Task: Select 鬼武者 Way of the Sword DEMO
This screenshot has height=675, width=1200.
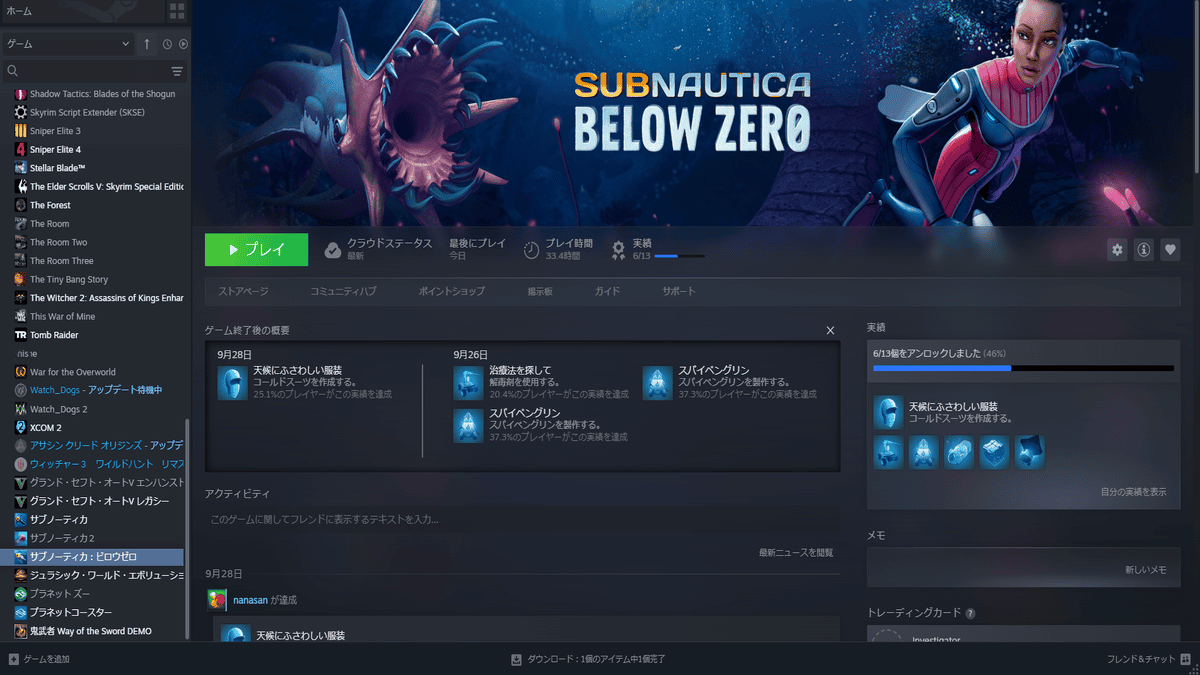Action: 92,631
